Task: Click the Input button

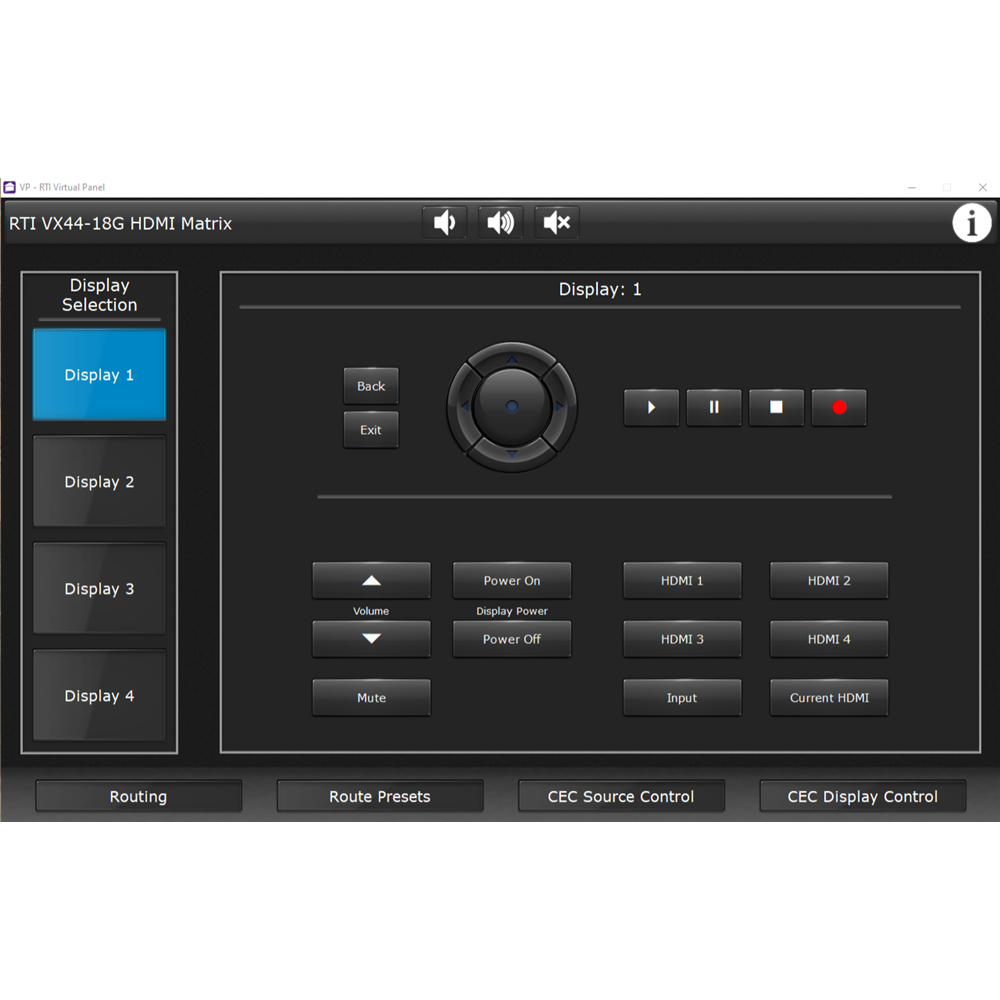Action: (x=682, y=698)
